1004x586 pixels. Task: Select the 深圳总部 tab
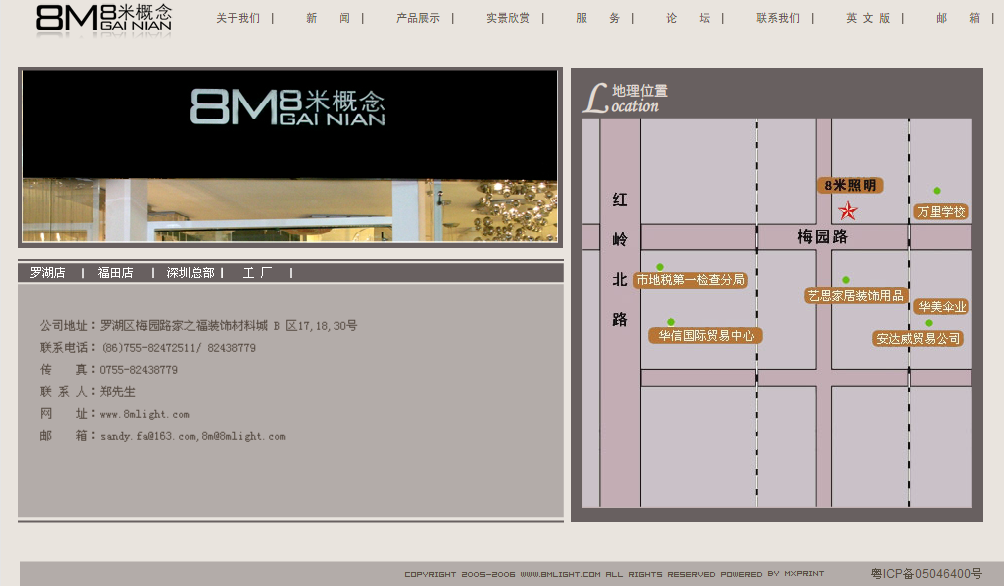[190, 271]
